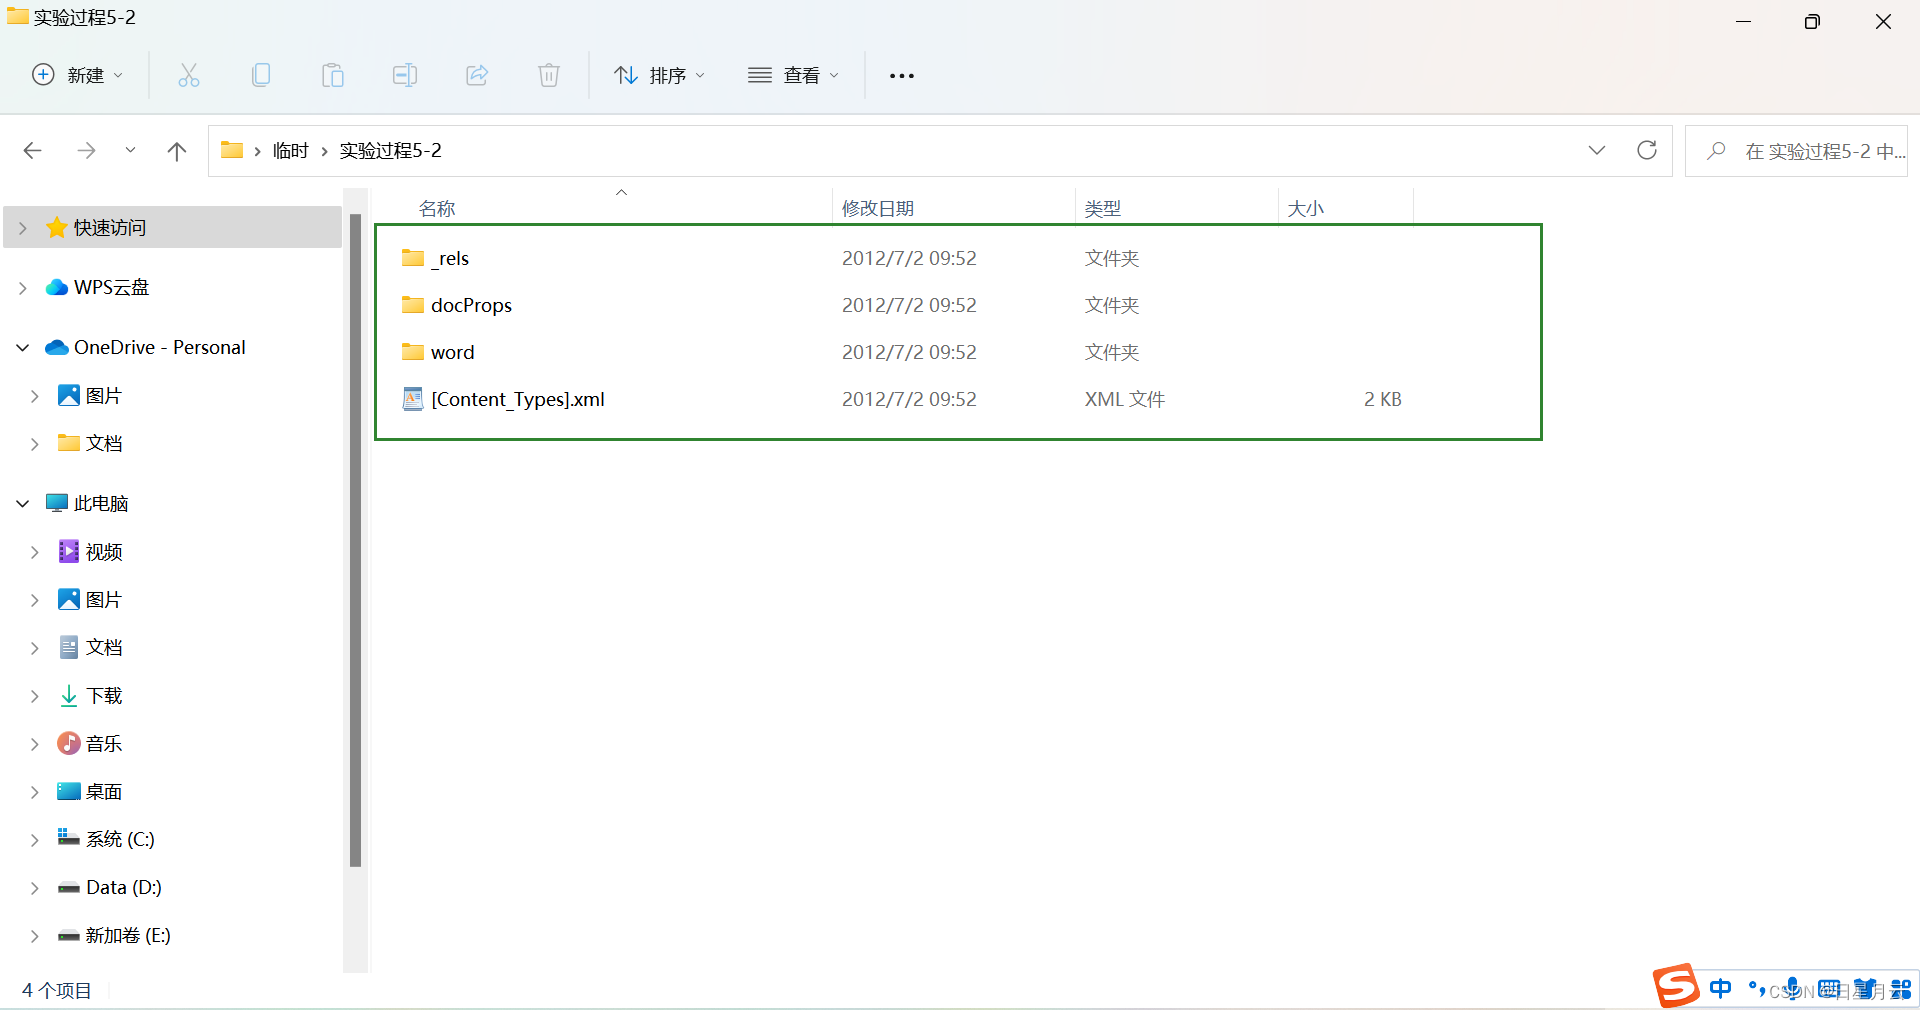Click the Delete trash icon
Image resolution: width=1920 pixels, height=1010 pixels.
point(549,75)
